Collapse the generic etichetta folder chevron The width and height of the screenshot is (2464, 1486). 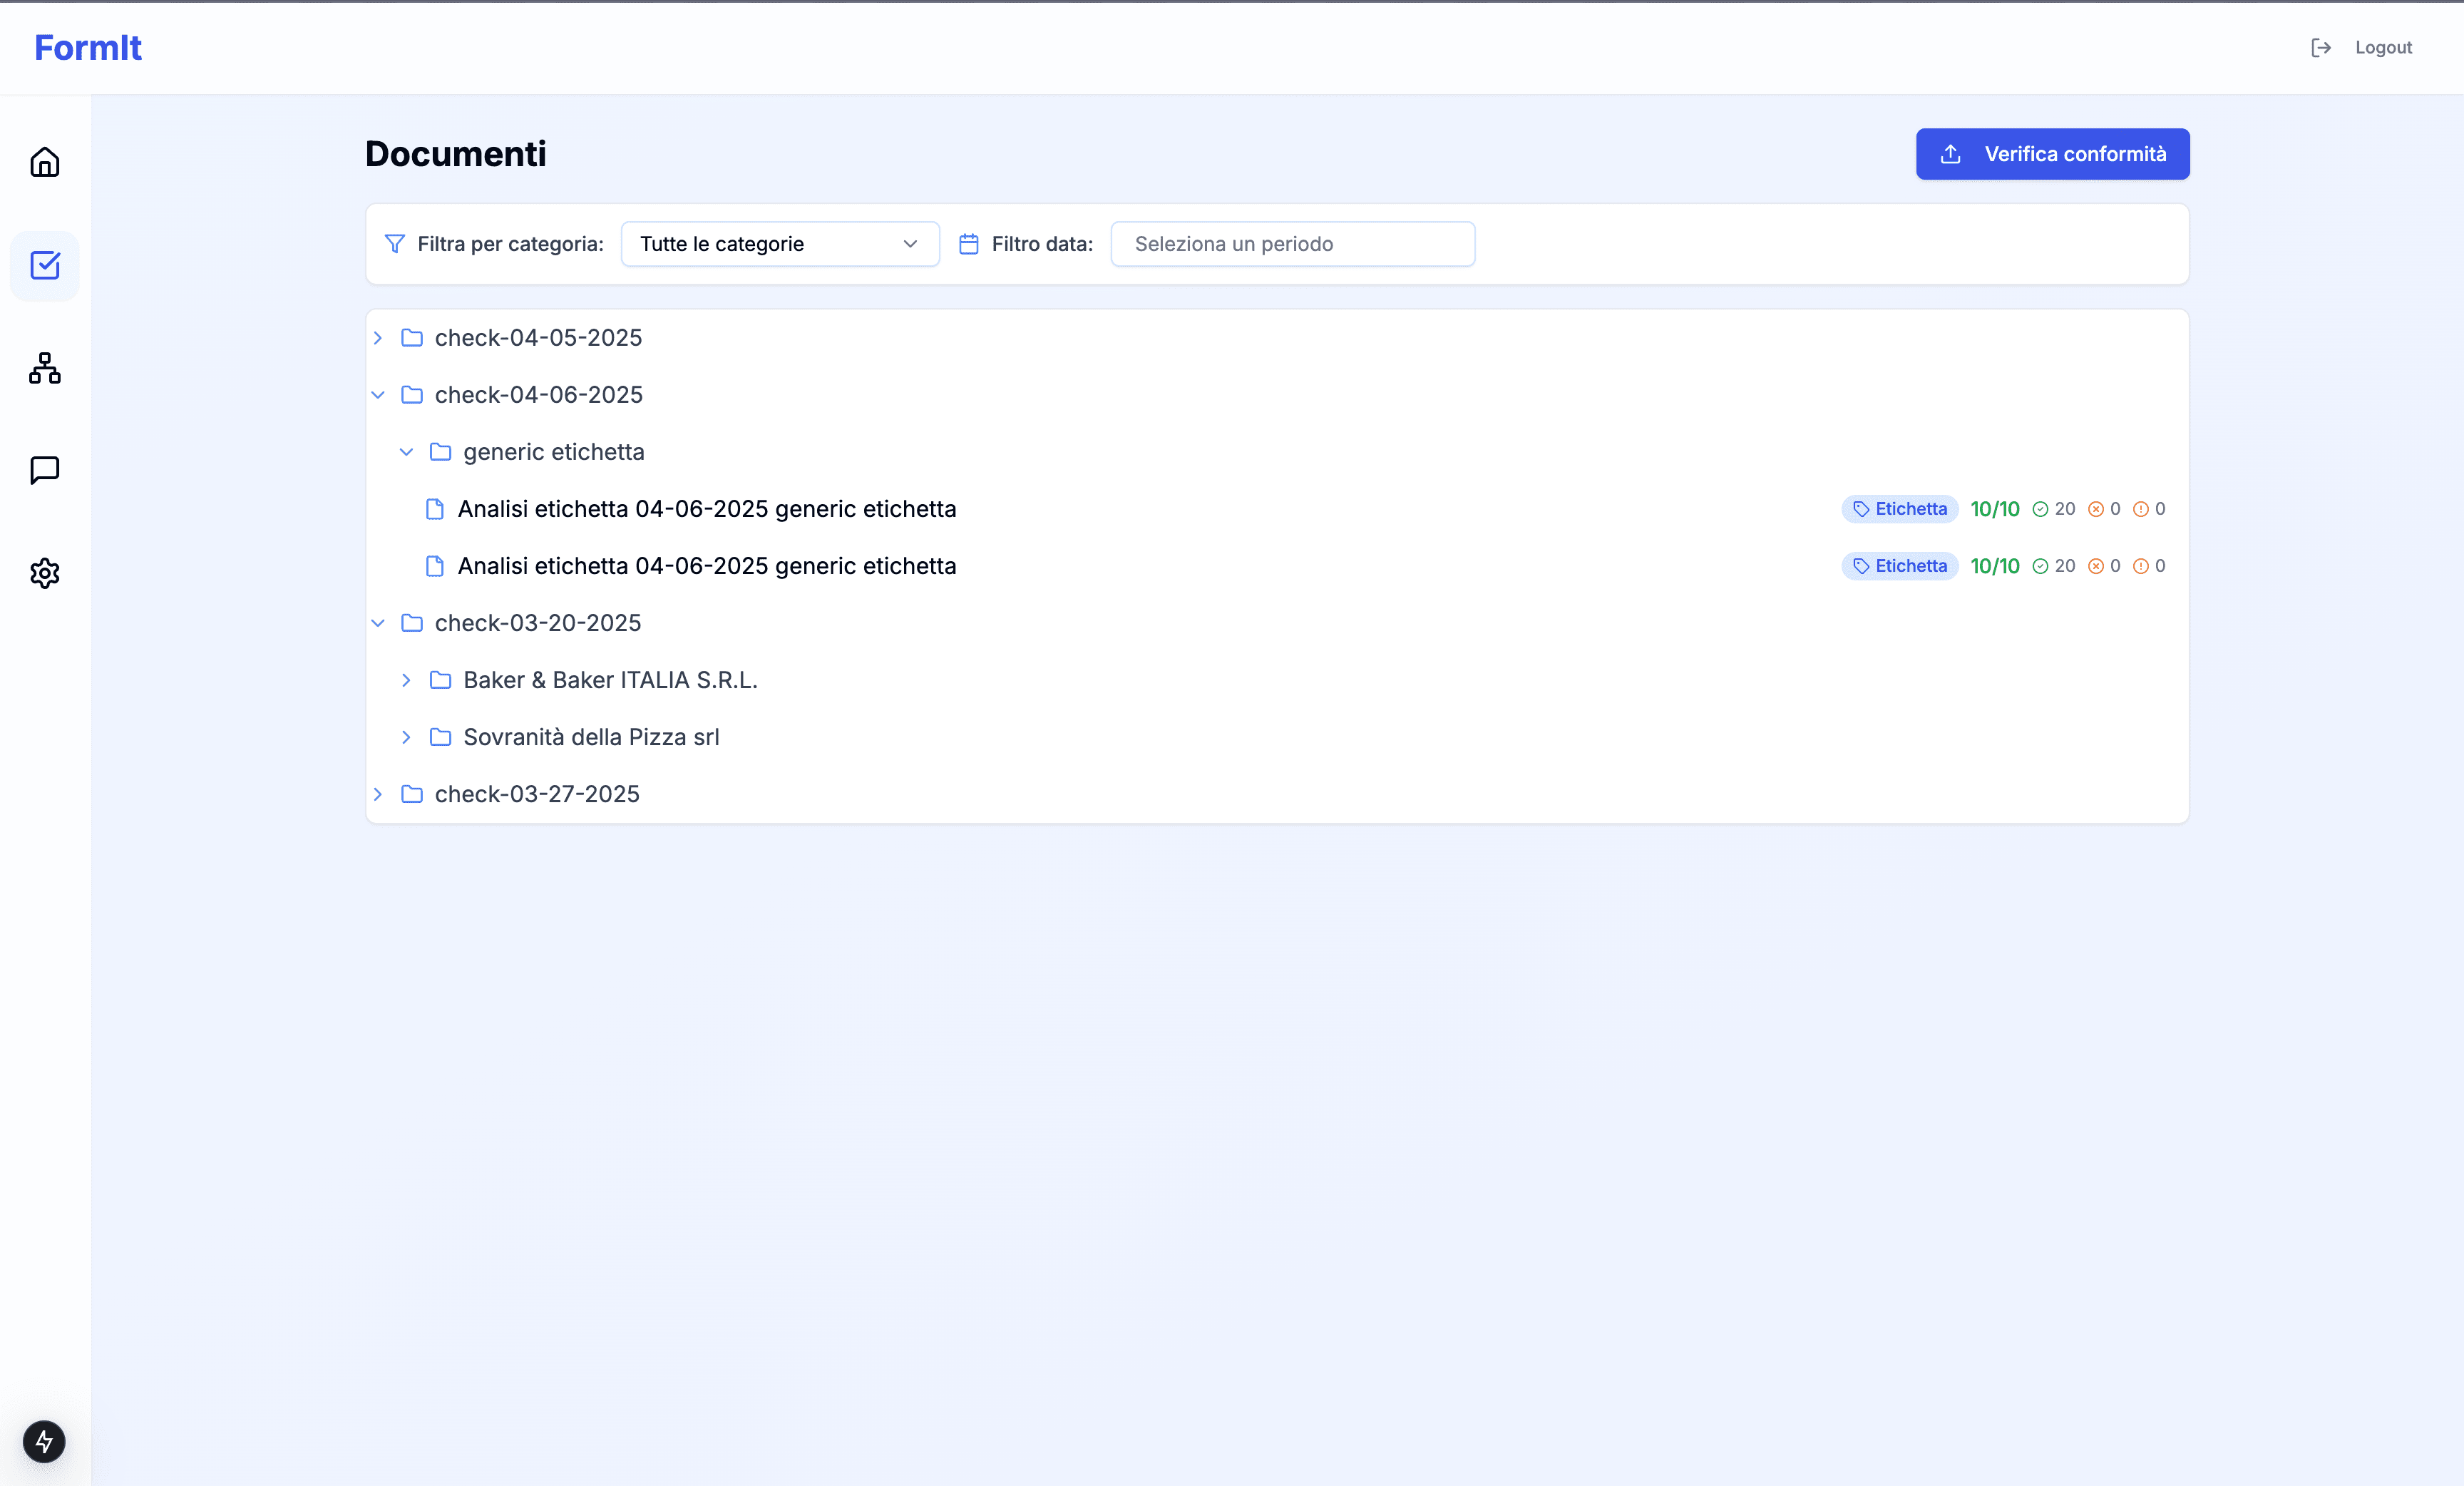click(406, 452)
